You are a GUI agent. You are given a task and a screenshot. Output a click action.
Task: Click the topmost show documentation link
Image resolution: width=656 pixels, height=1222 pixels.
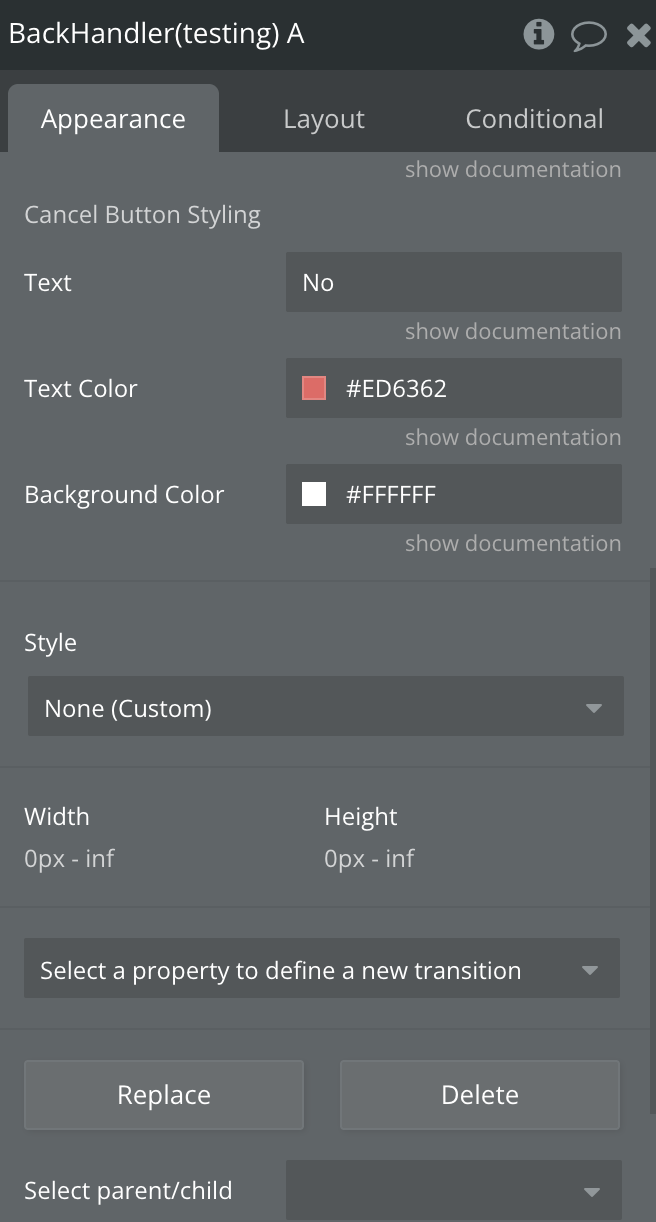point(513,169)
